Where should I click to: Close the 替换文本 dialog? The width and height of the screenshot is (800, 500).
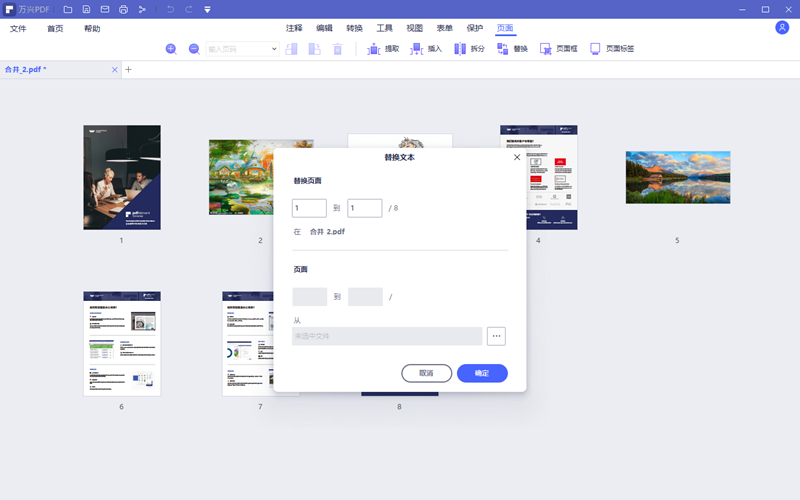tap(517, 157)
